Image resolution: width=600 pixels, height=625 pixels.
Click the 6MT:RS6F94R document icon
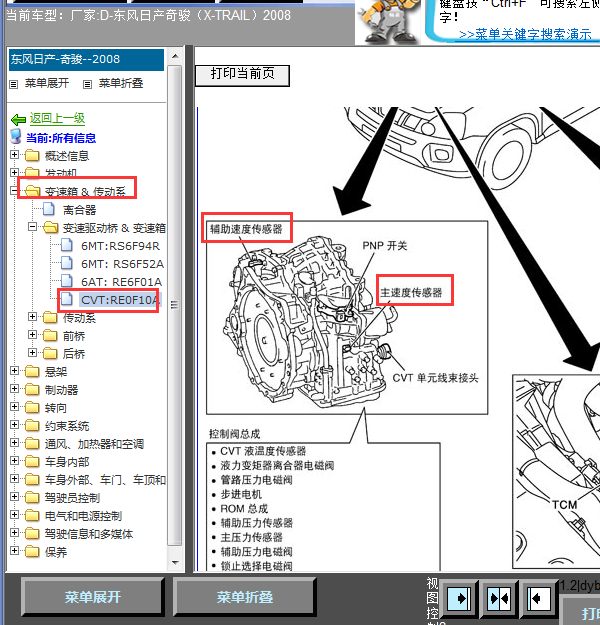pos(67,245)
